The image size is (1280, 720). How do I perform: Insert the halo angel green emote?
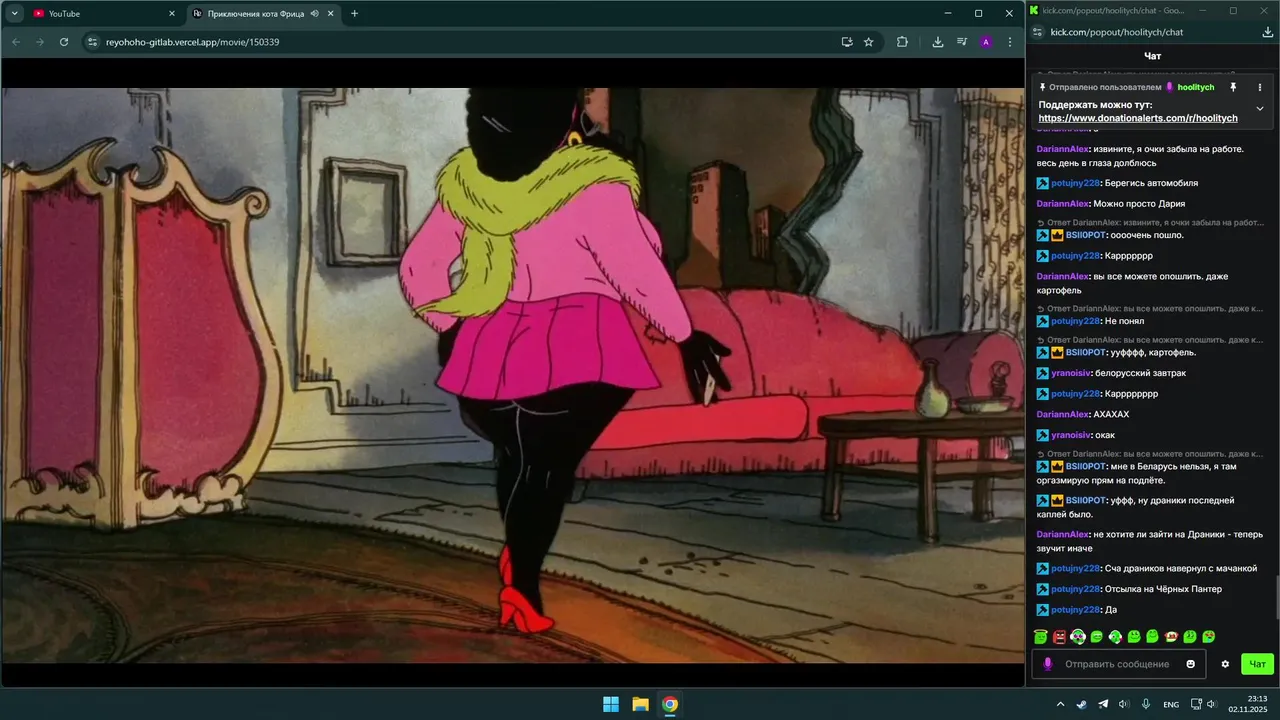(x=1040, y=637)
